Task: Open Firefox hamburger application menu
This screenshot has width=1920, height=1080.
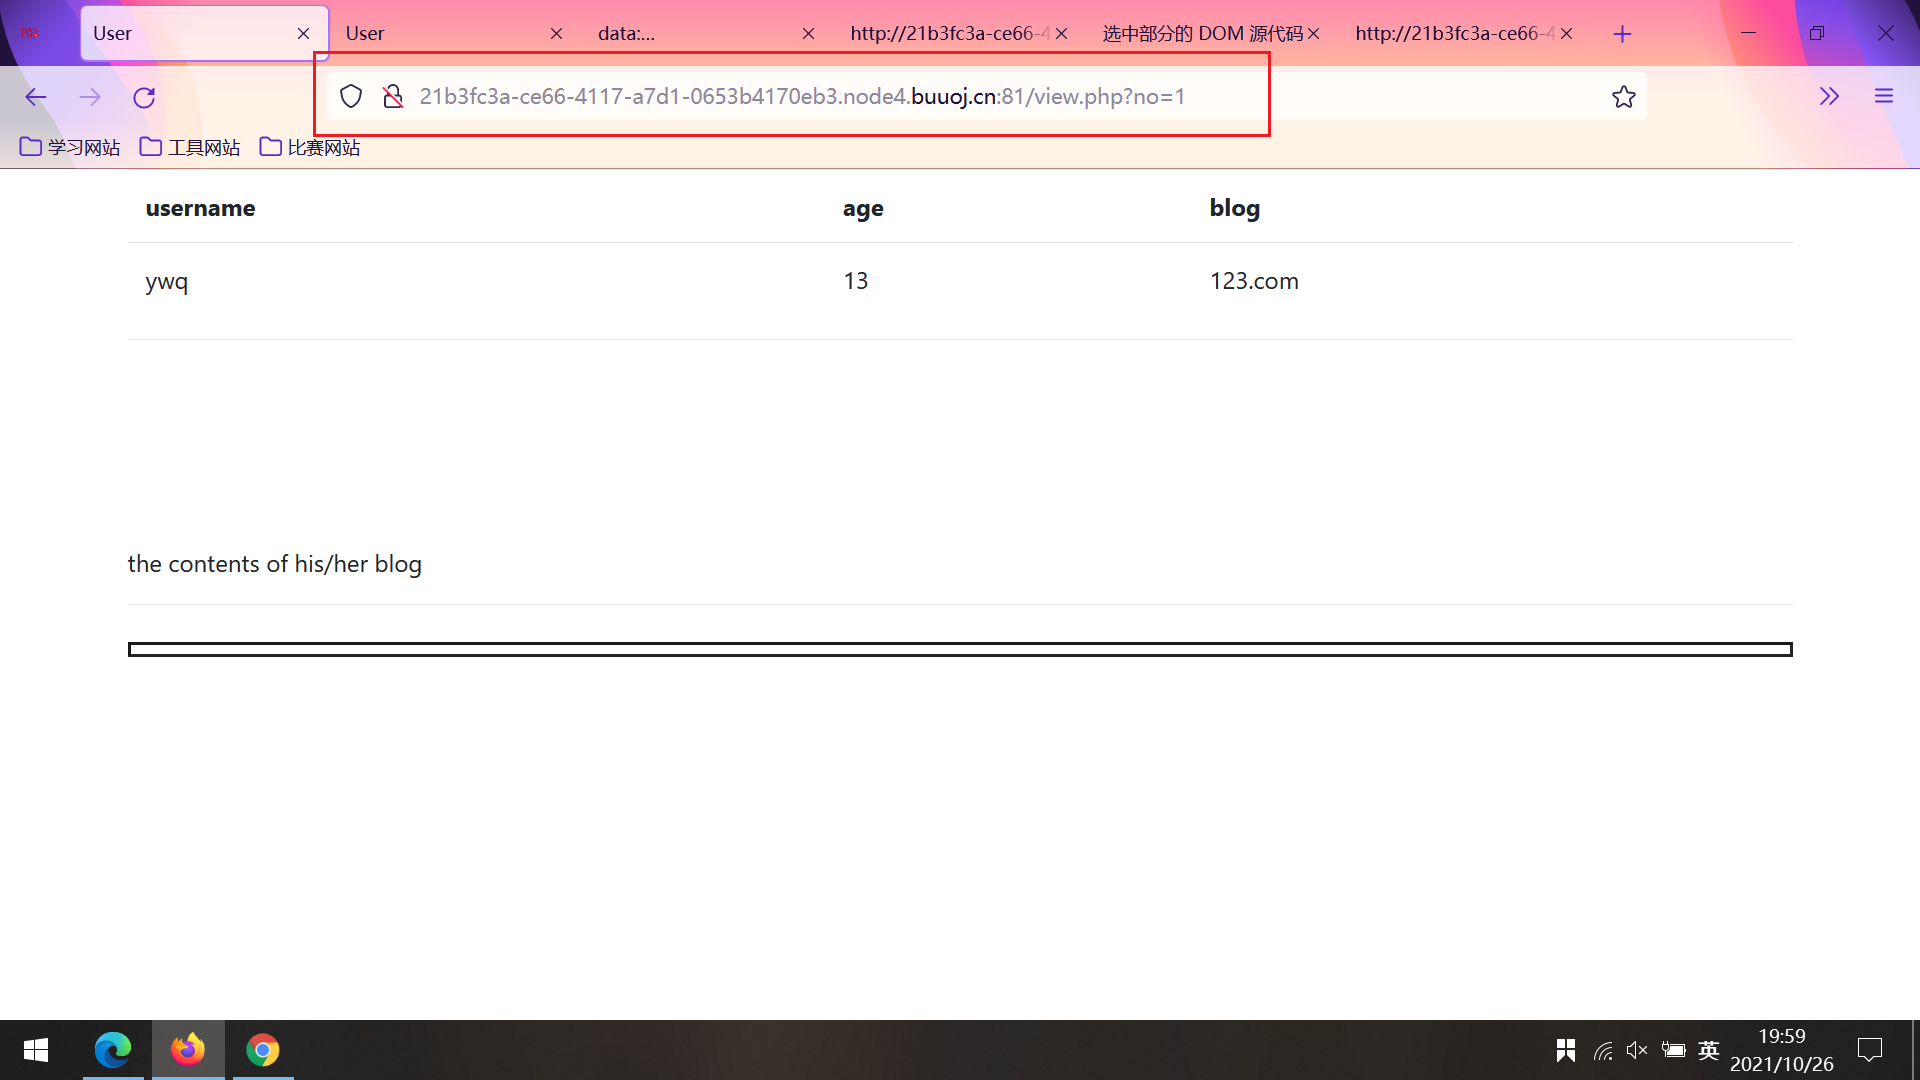Action: pos(1884,96)
